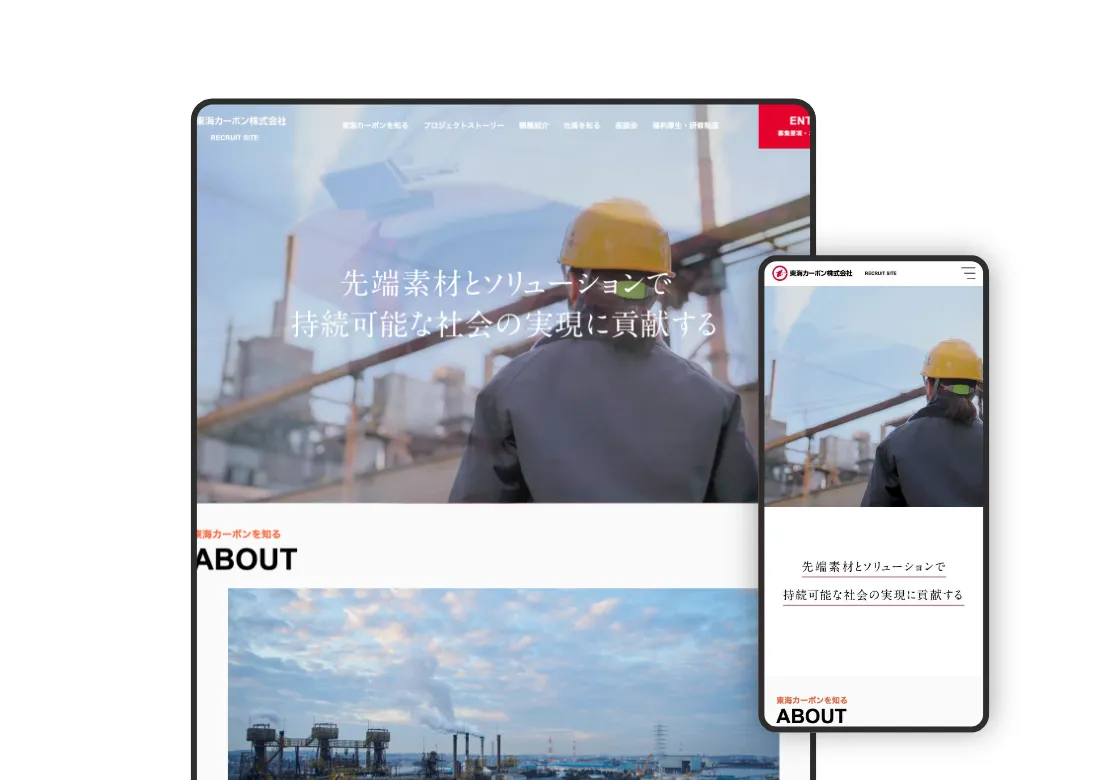The image size is (1120, 780).
Task: Click the orange 東海カーボンを知る label on the phone
Action: coord(811,700)
